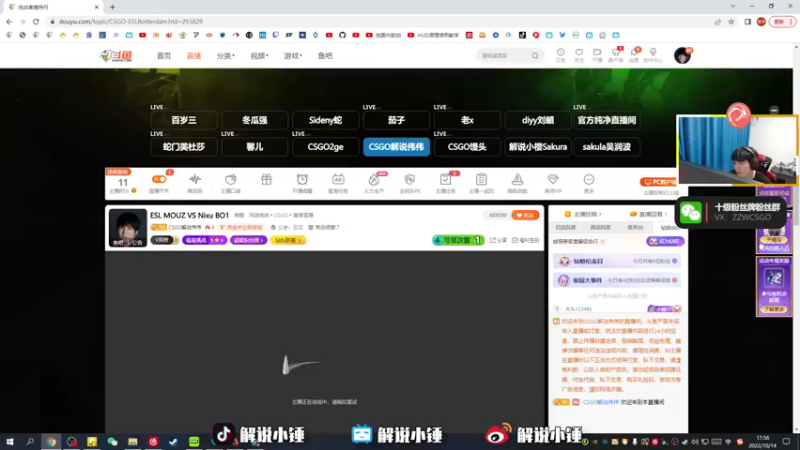Switch to the 日活跃度 tab
The width and height of the screenshot is (800, 450).
[565, 228]
